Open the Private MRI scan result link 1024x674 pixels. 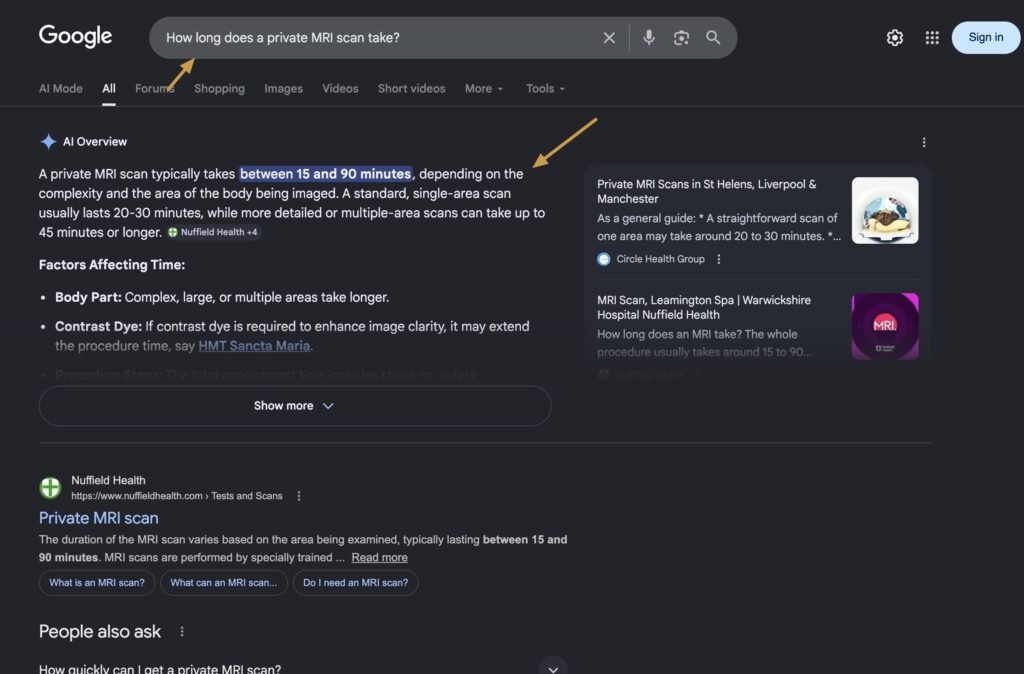click(x=98, y=518)
